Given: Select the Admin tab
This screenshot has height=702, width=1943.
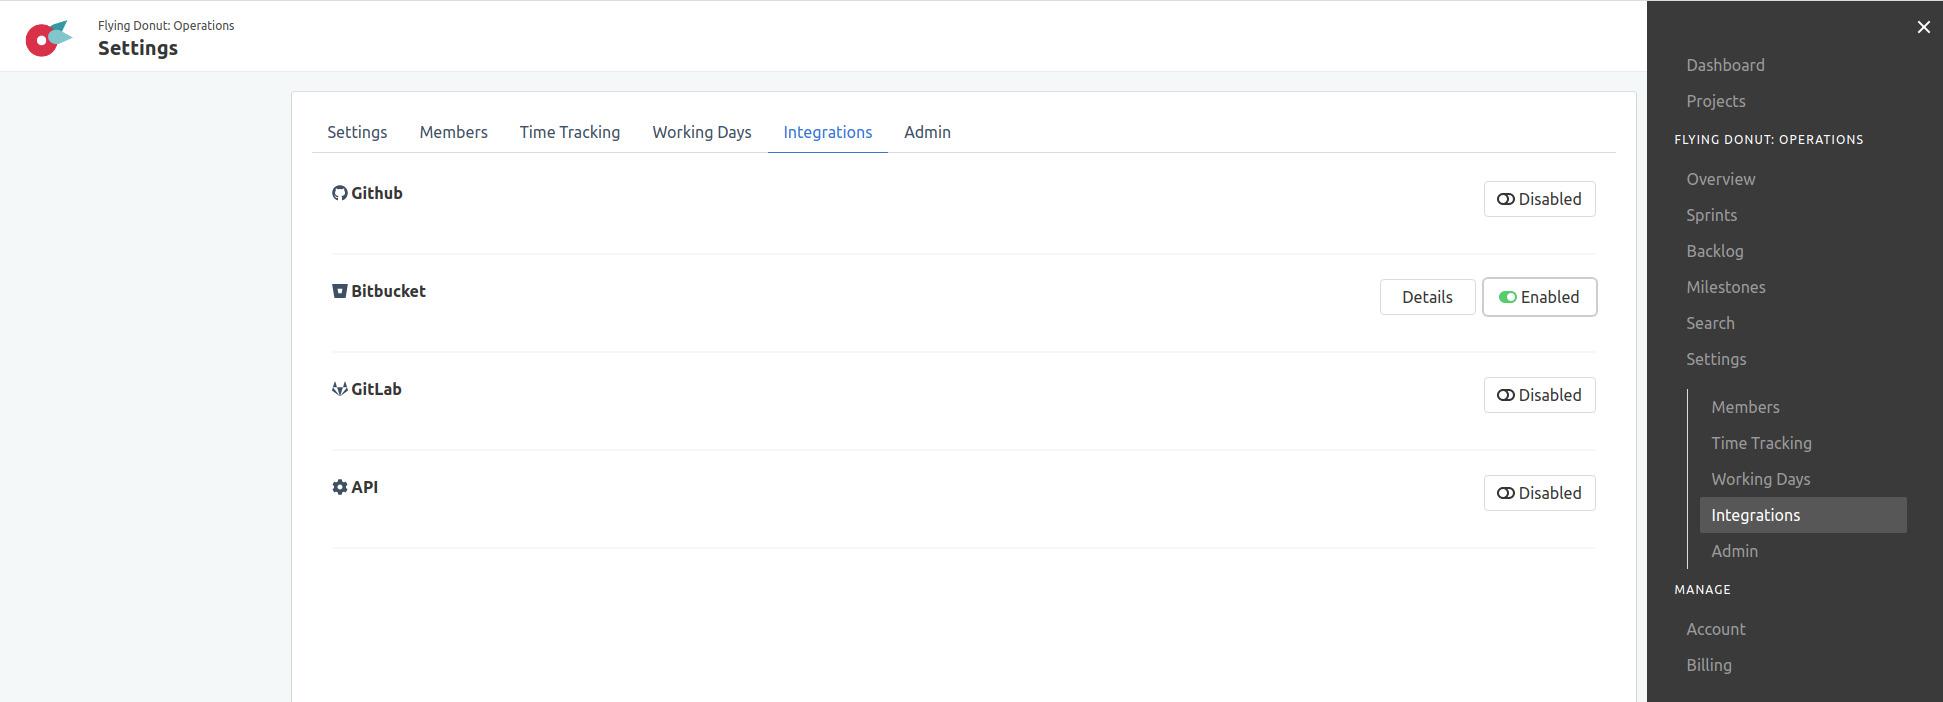Looking at the screenshot, I should coord(927,132).
